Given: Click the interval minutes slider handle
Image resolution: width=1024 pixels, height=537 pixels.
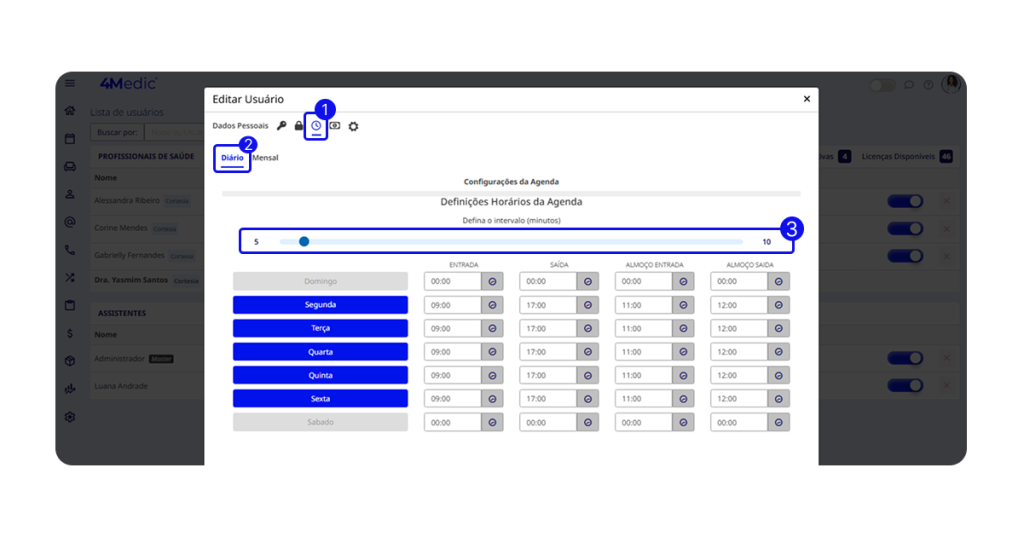Looking at the screenshot, I should (x=304, y=241).
